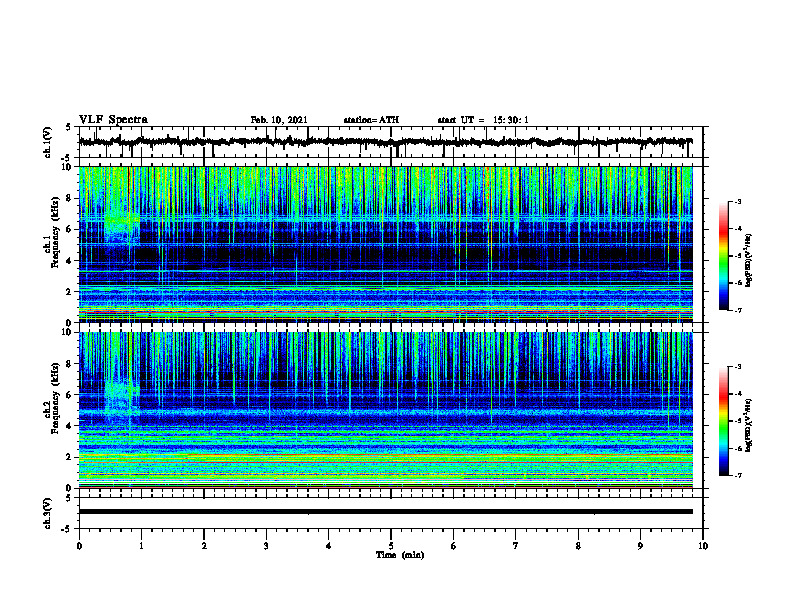Image resolution: width=792 pixels, height=612 pixels.
Task: Click the "ch.1(V)" waveform axis label
Action: click(x=48, y=142)
